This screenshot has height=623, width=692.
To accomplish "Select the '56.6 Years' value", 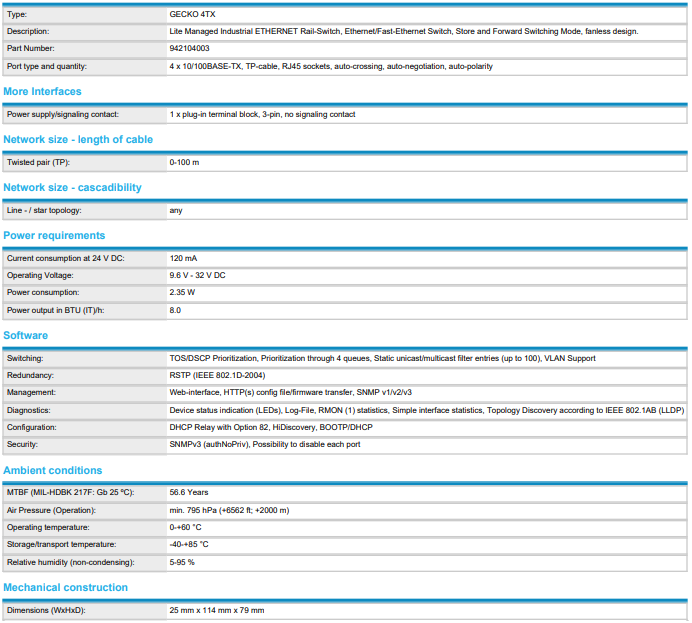I will point(188,492).
